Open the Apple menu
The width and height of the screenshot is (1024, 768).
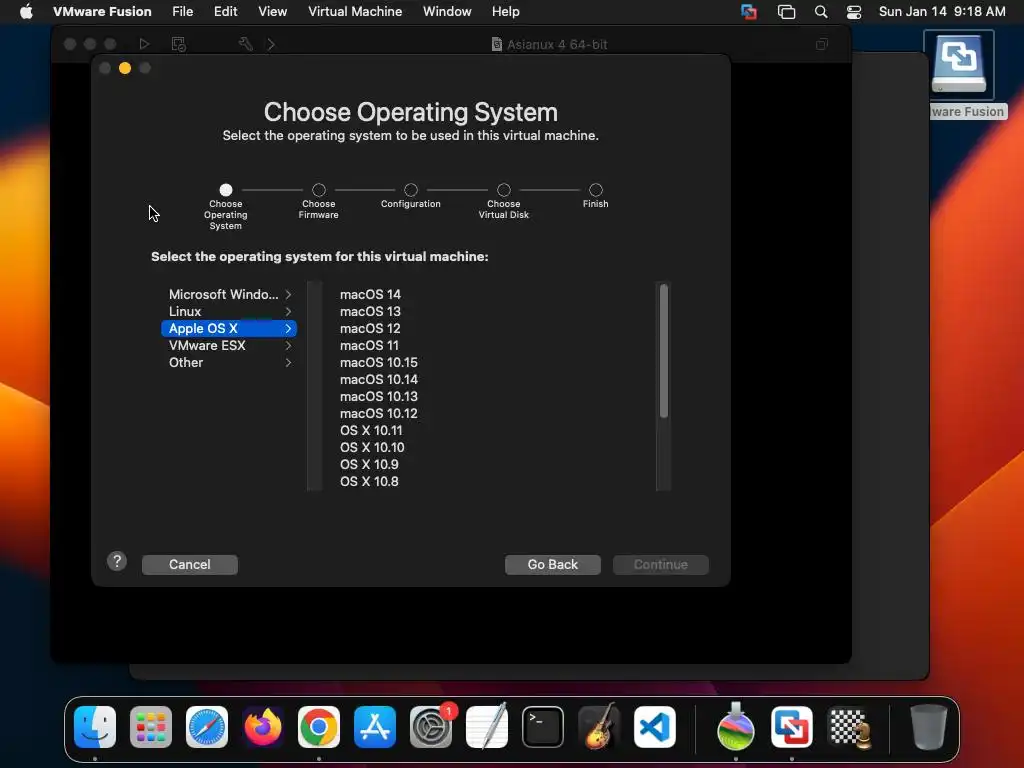[x=25, y=12]
